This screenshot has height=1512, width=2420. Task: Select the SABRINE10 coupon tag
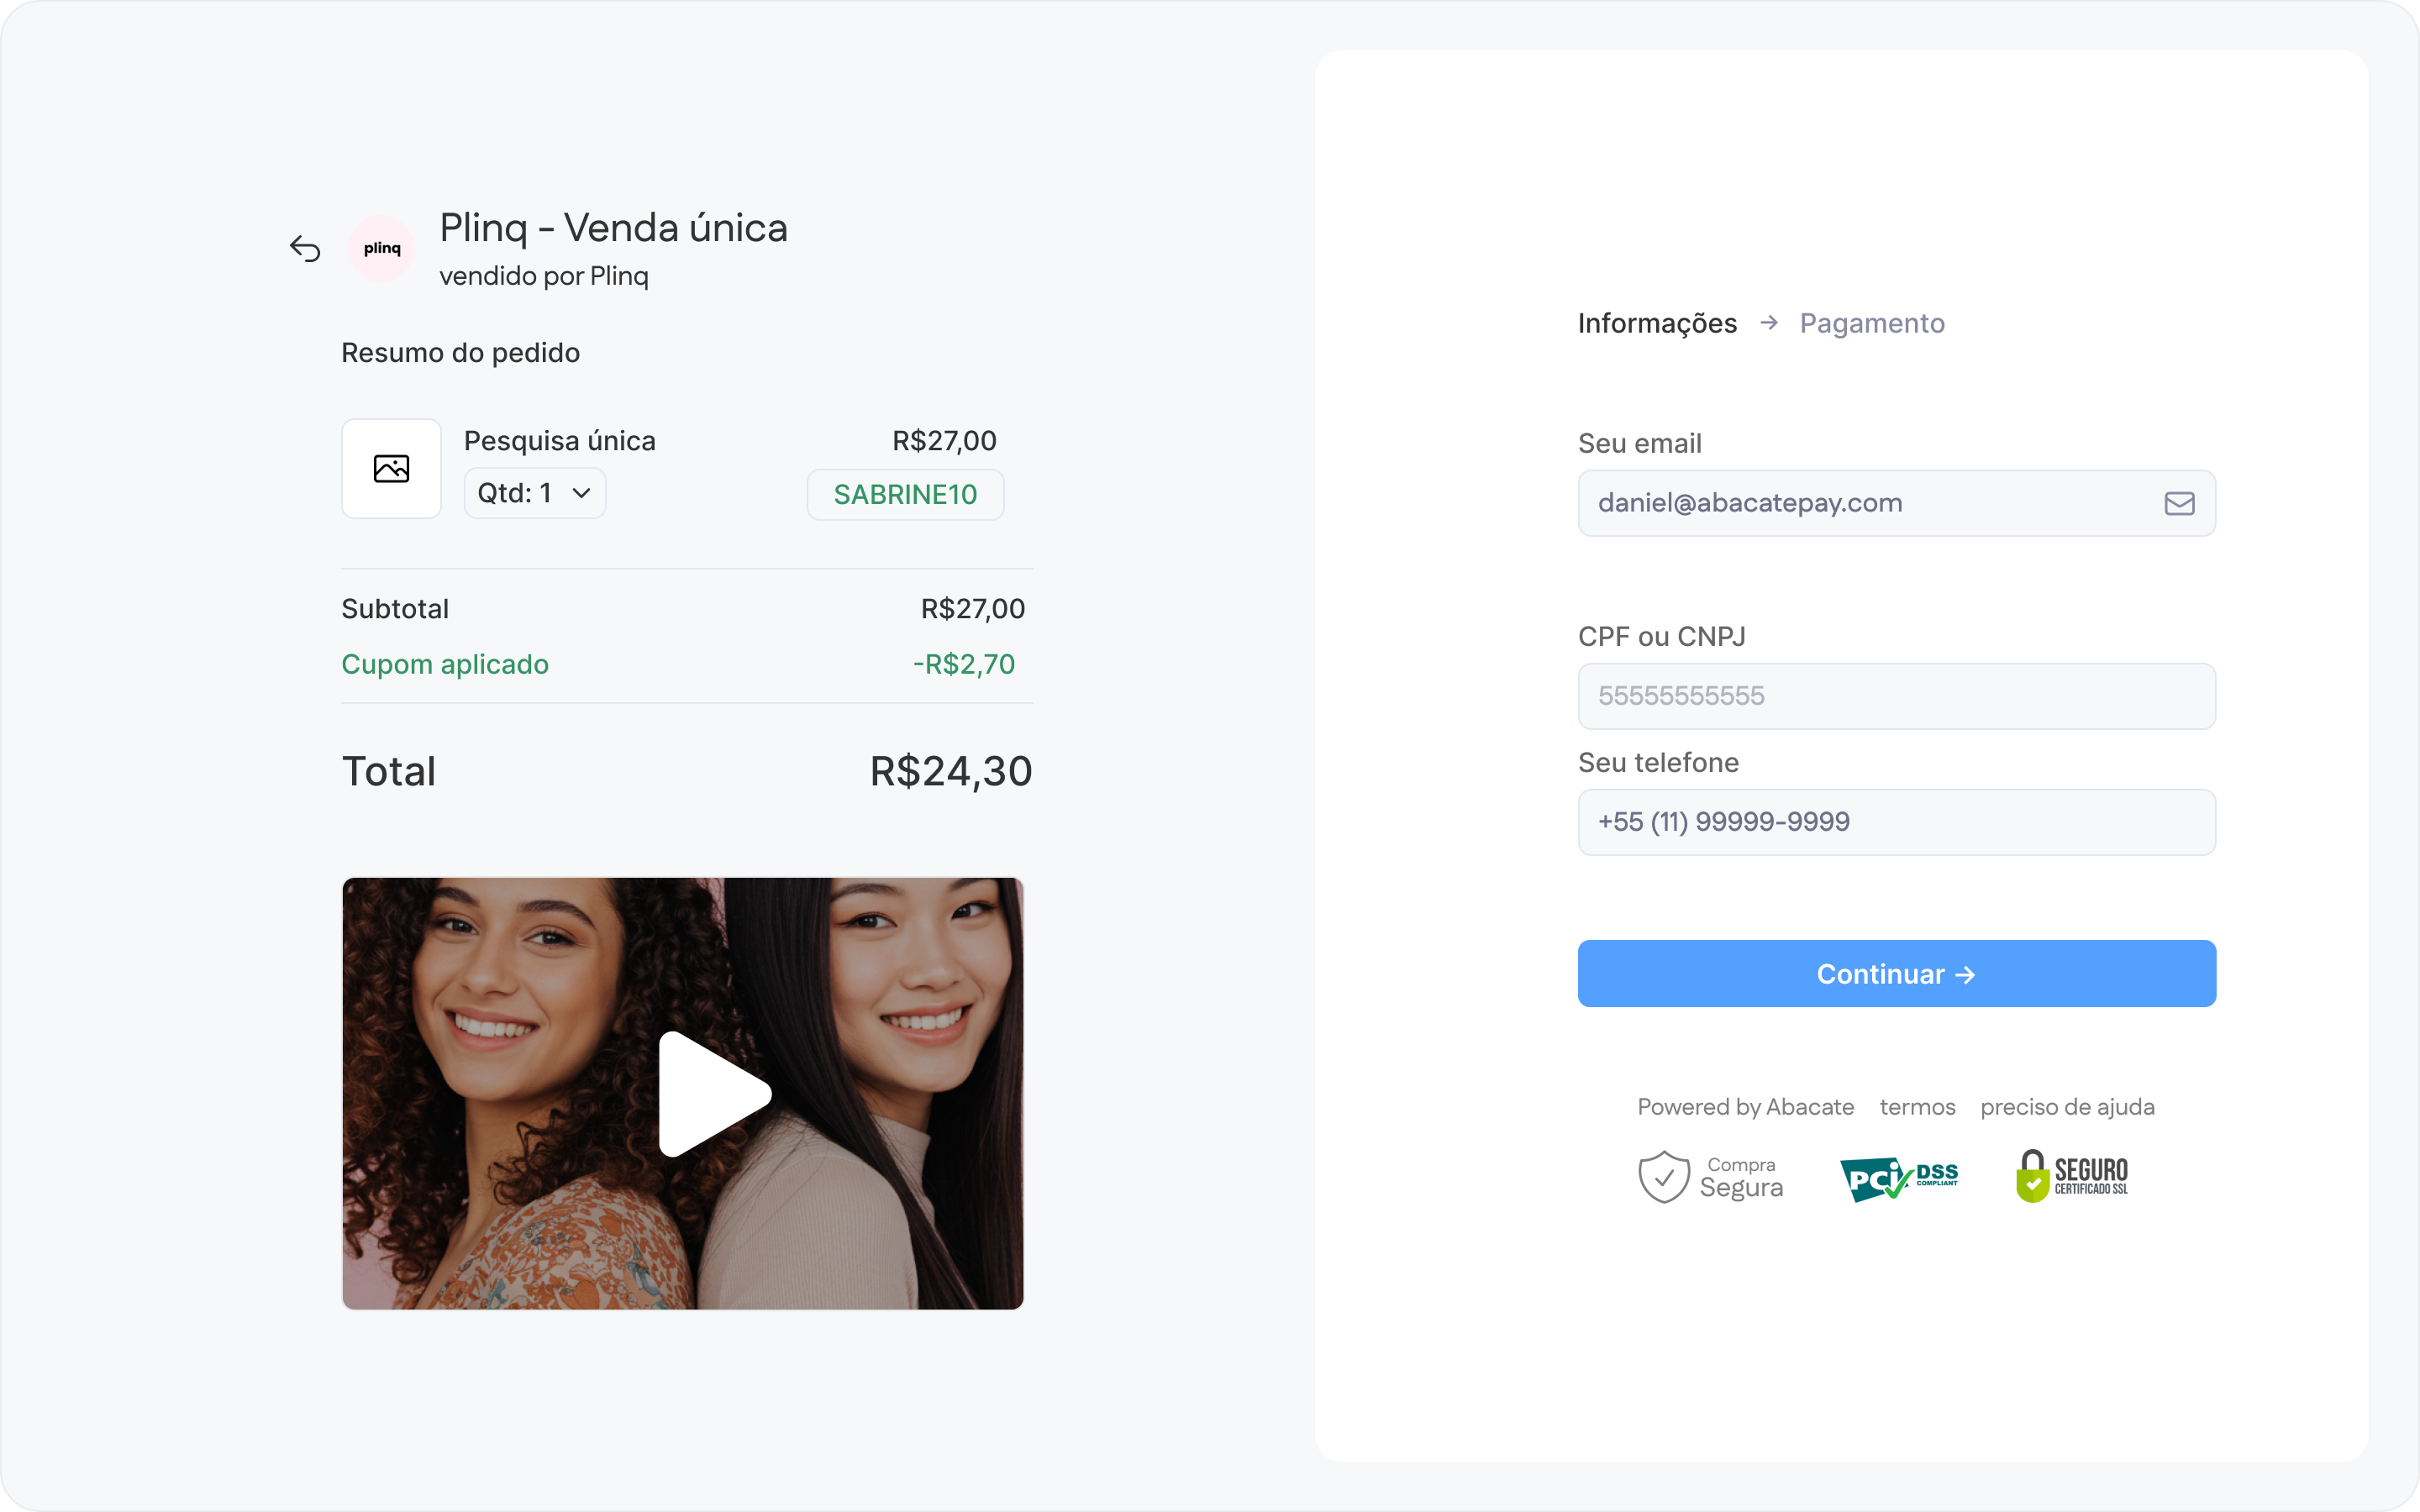[x=904, y=494]
